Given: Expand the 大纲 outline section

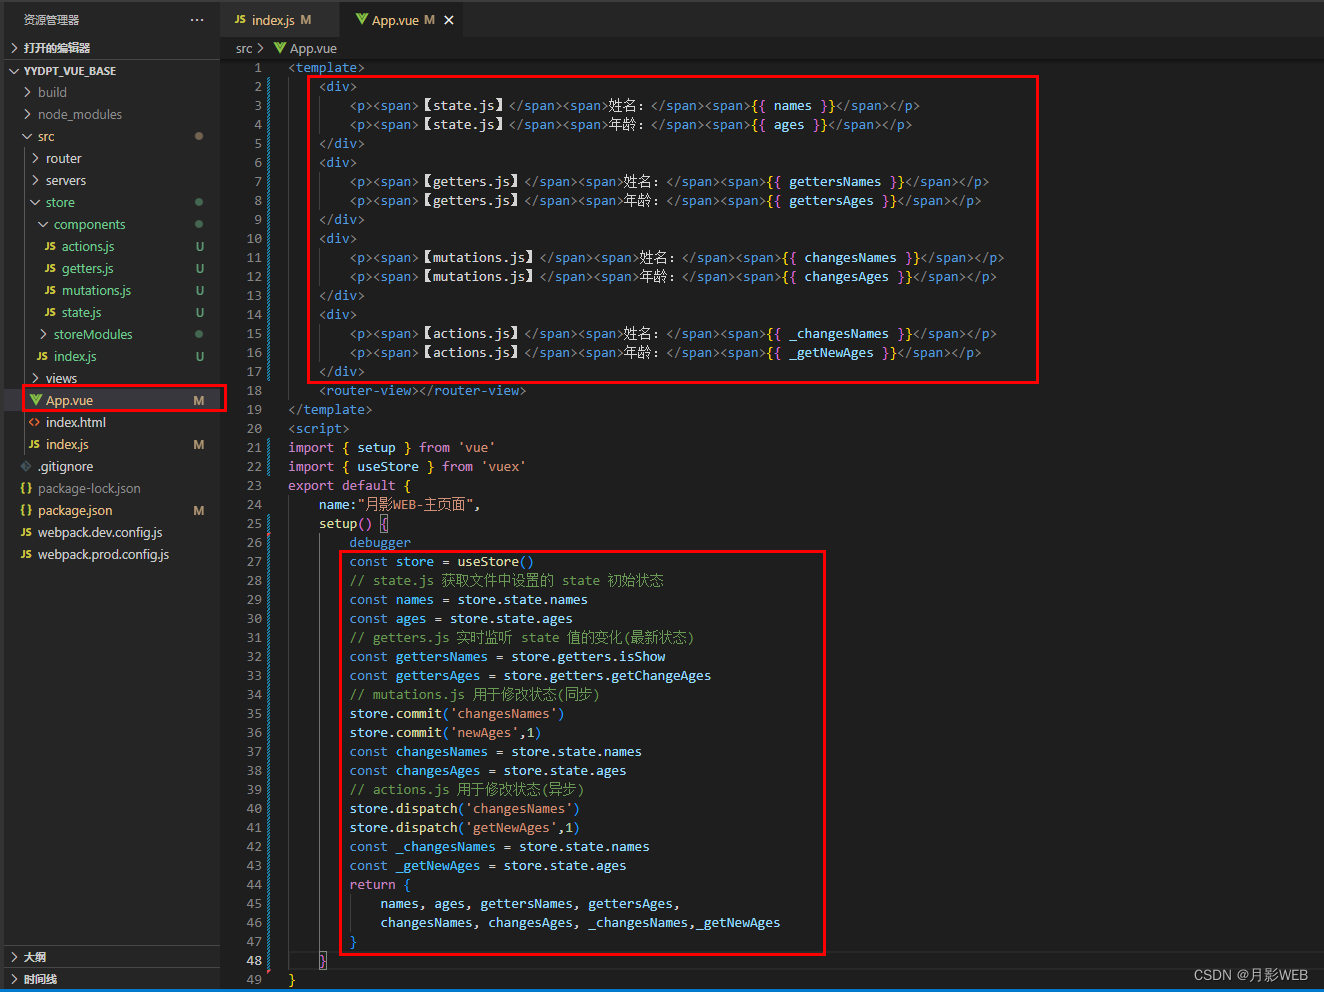Looking at the screenshot, I should coord(14,957).
